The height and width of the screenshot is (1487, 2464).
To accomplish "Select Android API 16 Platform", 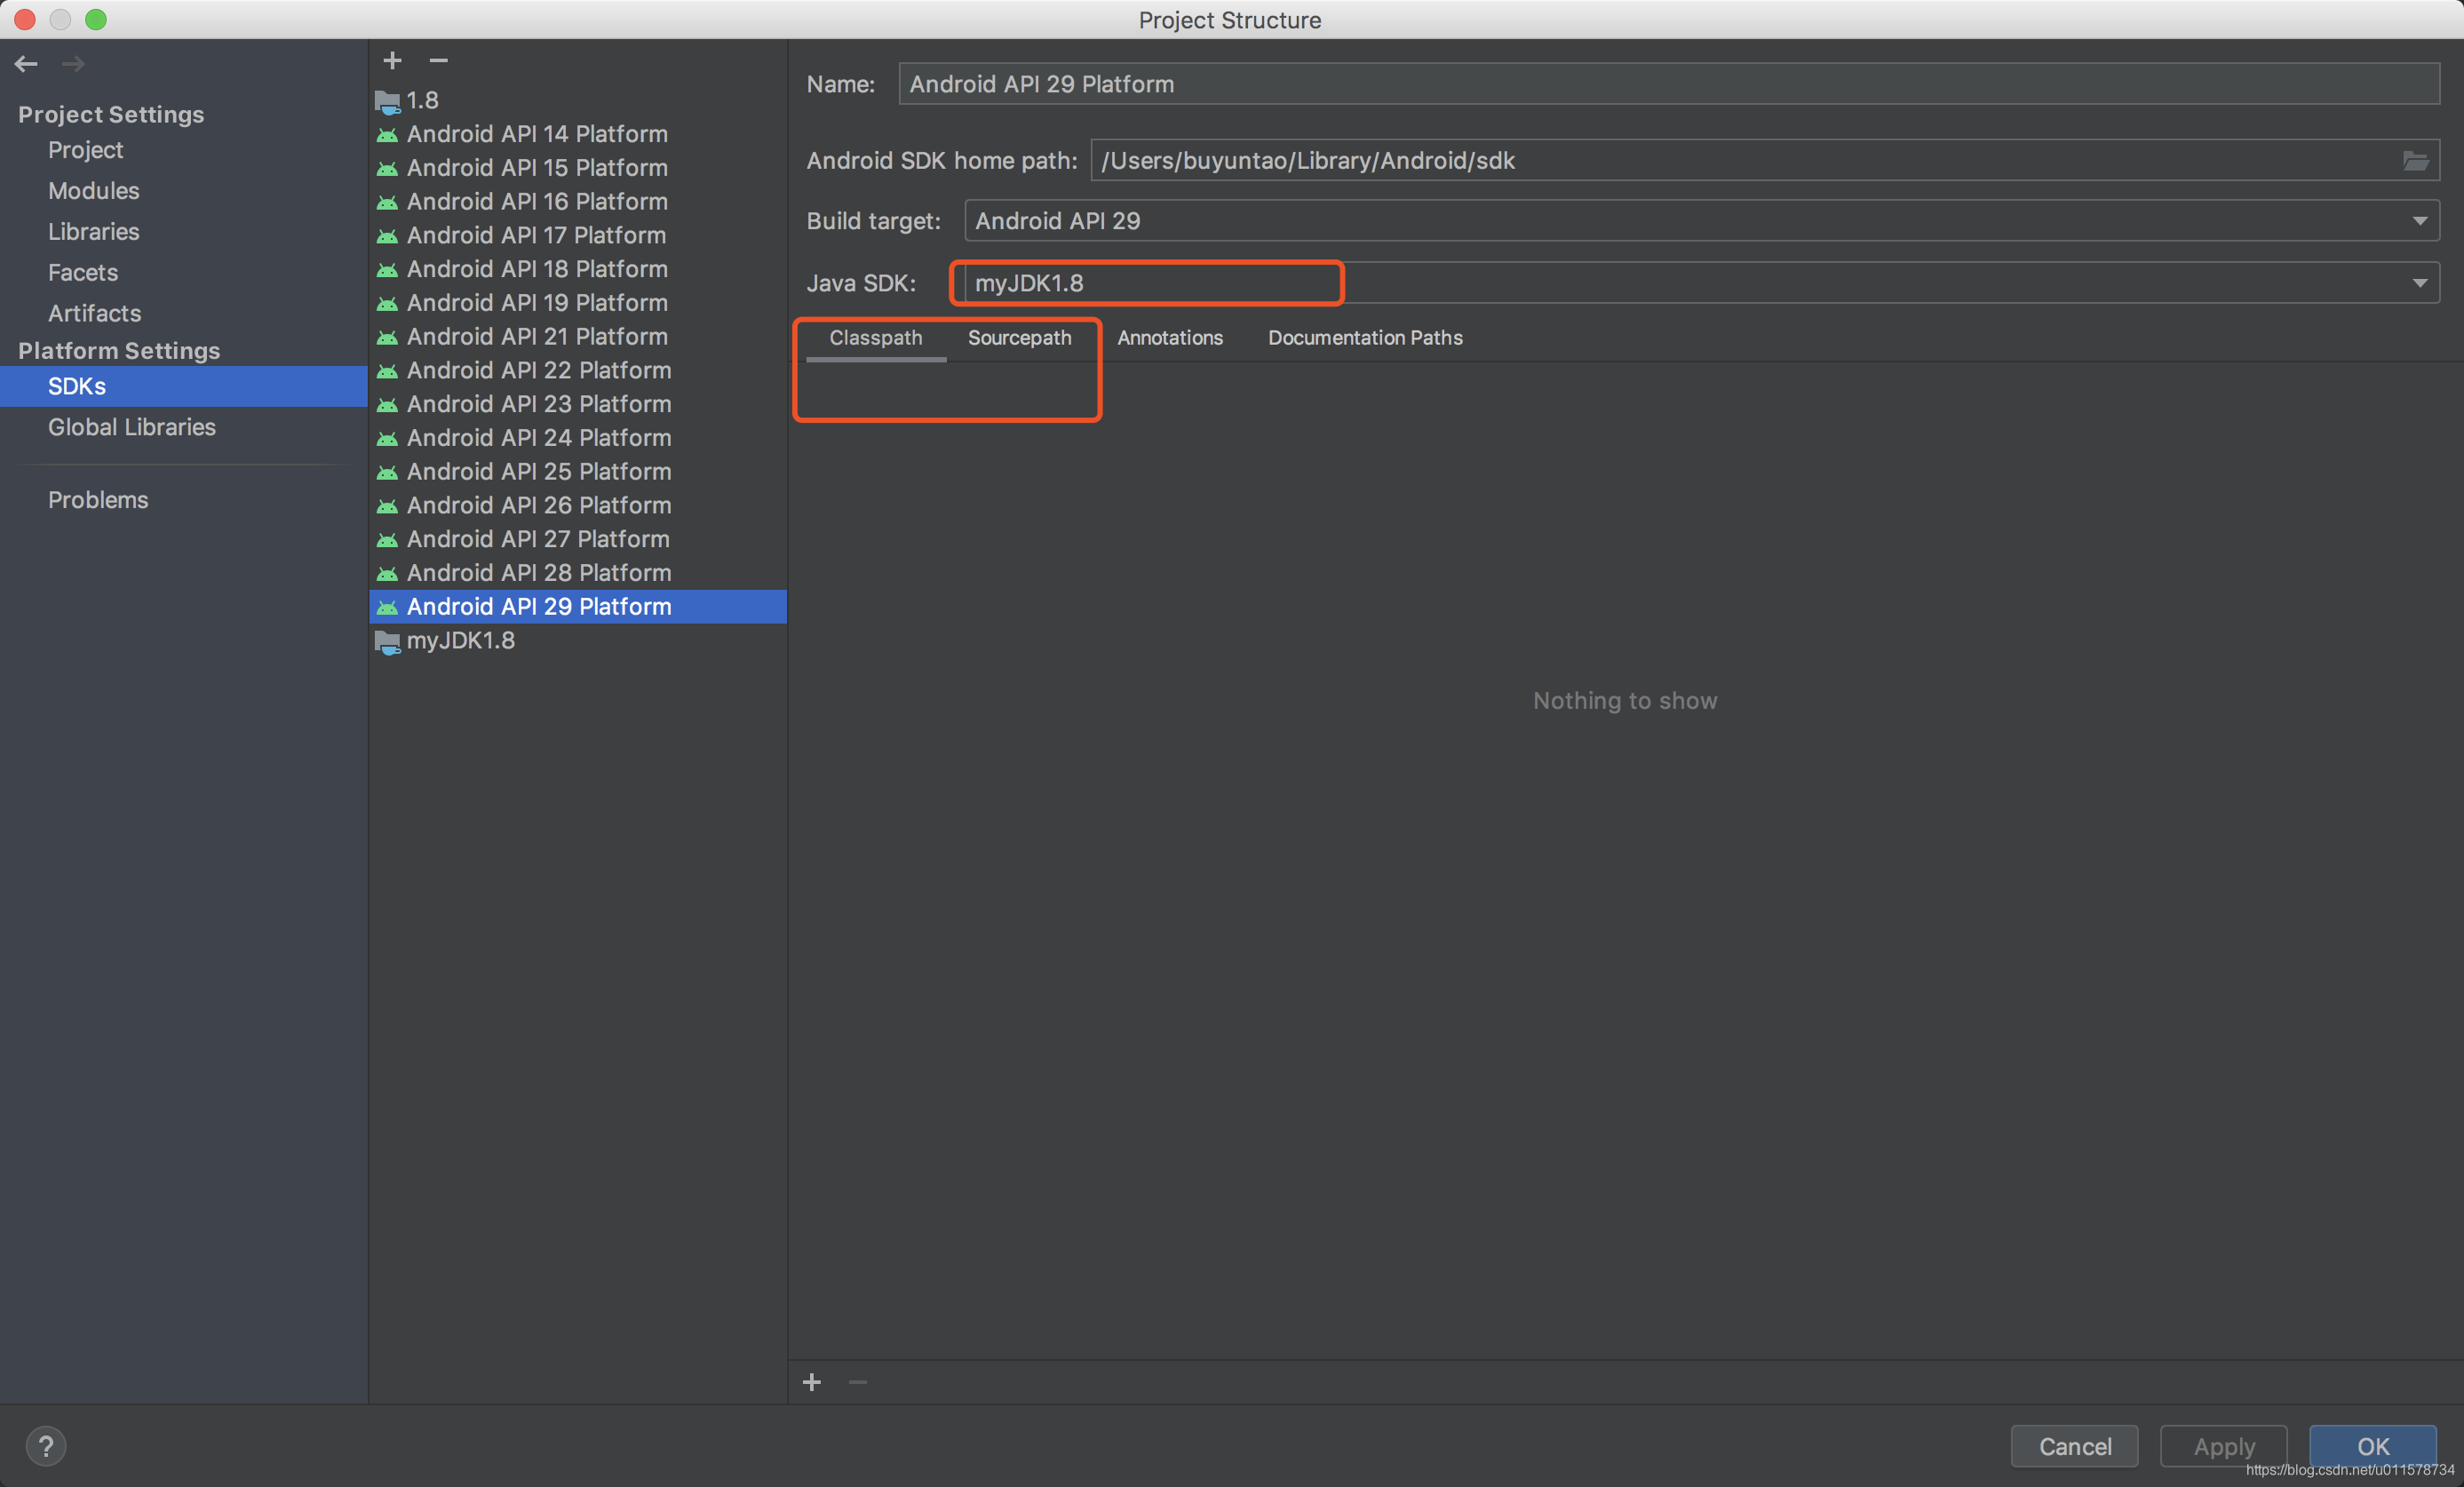I will [x=578, y=202].
